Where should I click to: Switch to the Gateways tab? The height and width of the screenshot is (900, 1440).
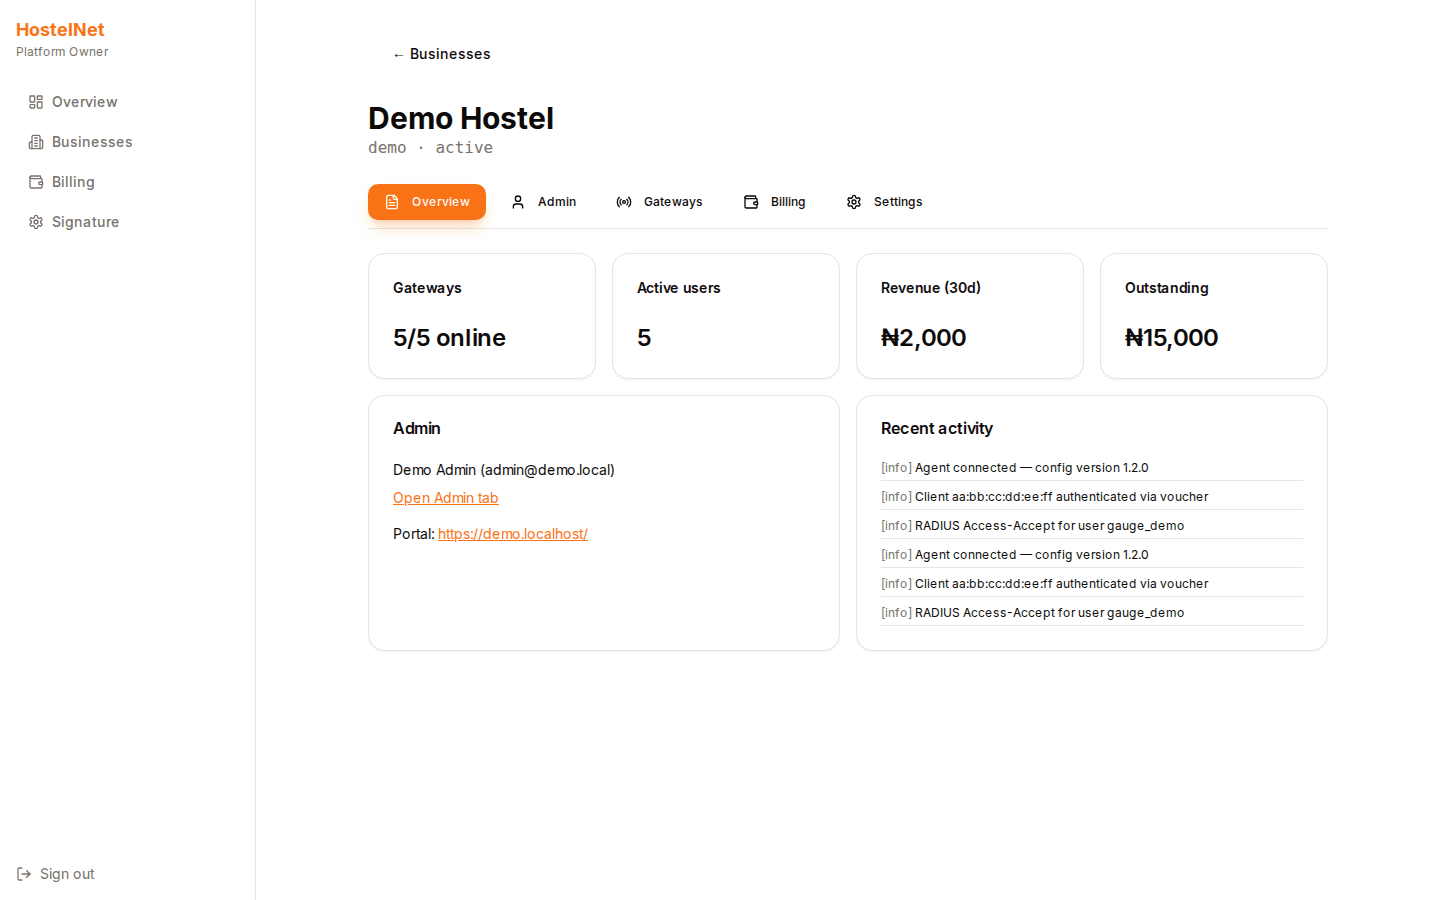pyautogui.click(x=659, y=202)
